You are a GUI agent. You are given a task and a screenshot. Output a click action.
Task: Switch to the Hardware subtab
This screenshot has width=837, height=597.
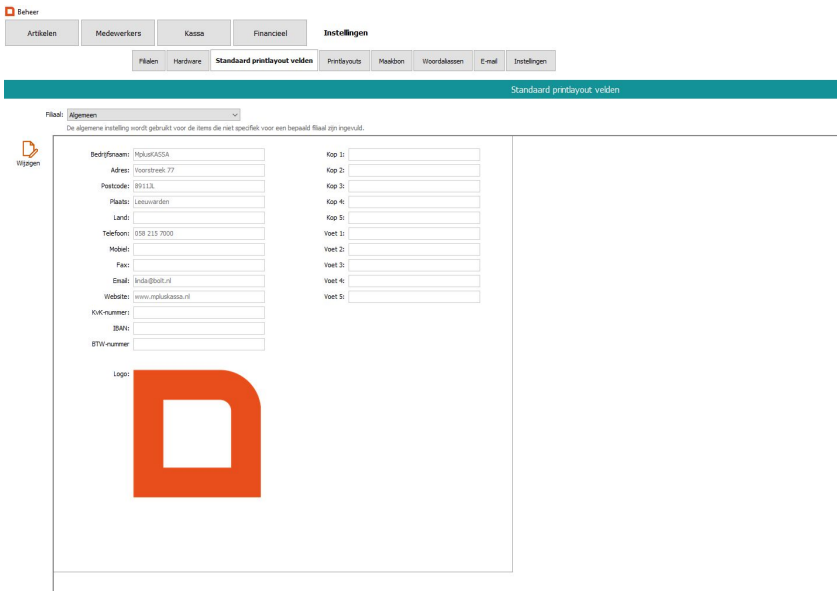187,61
